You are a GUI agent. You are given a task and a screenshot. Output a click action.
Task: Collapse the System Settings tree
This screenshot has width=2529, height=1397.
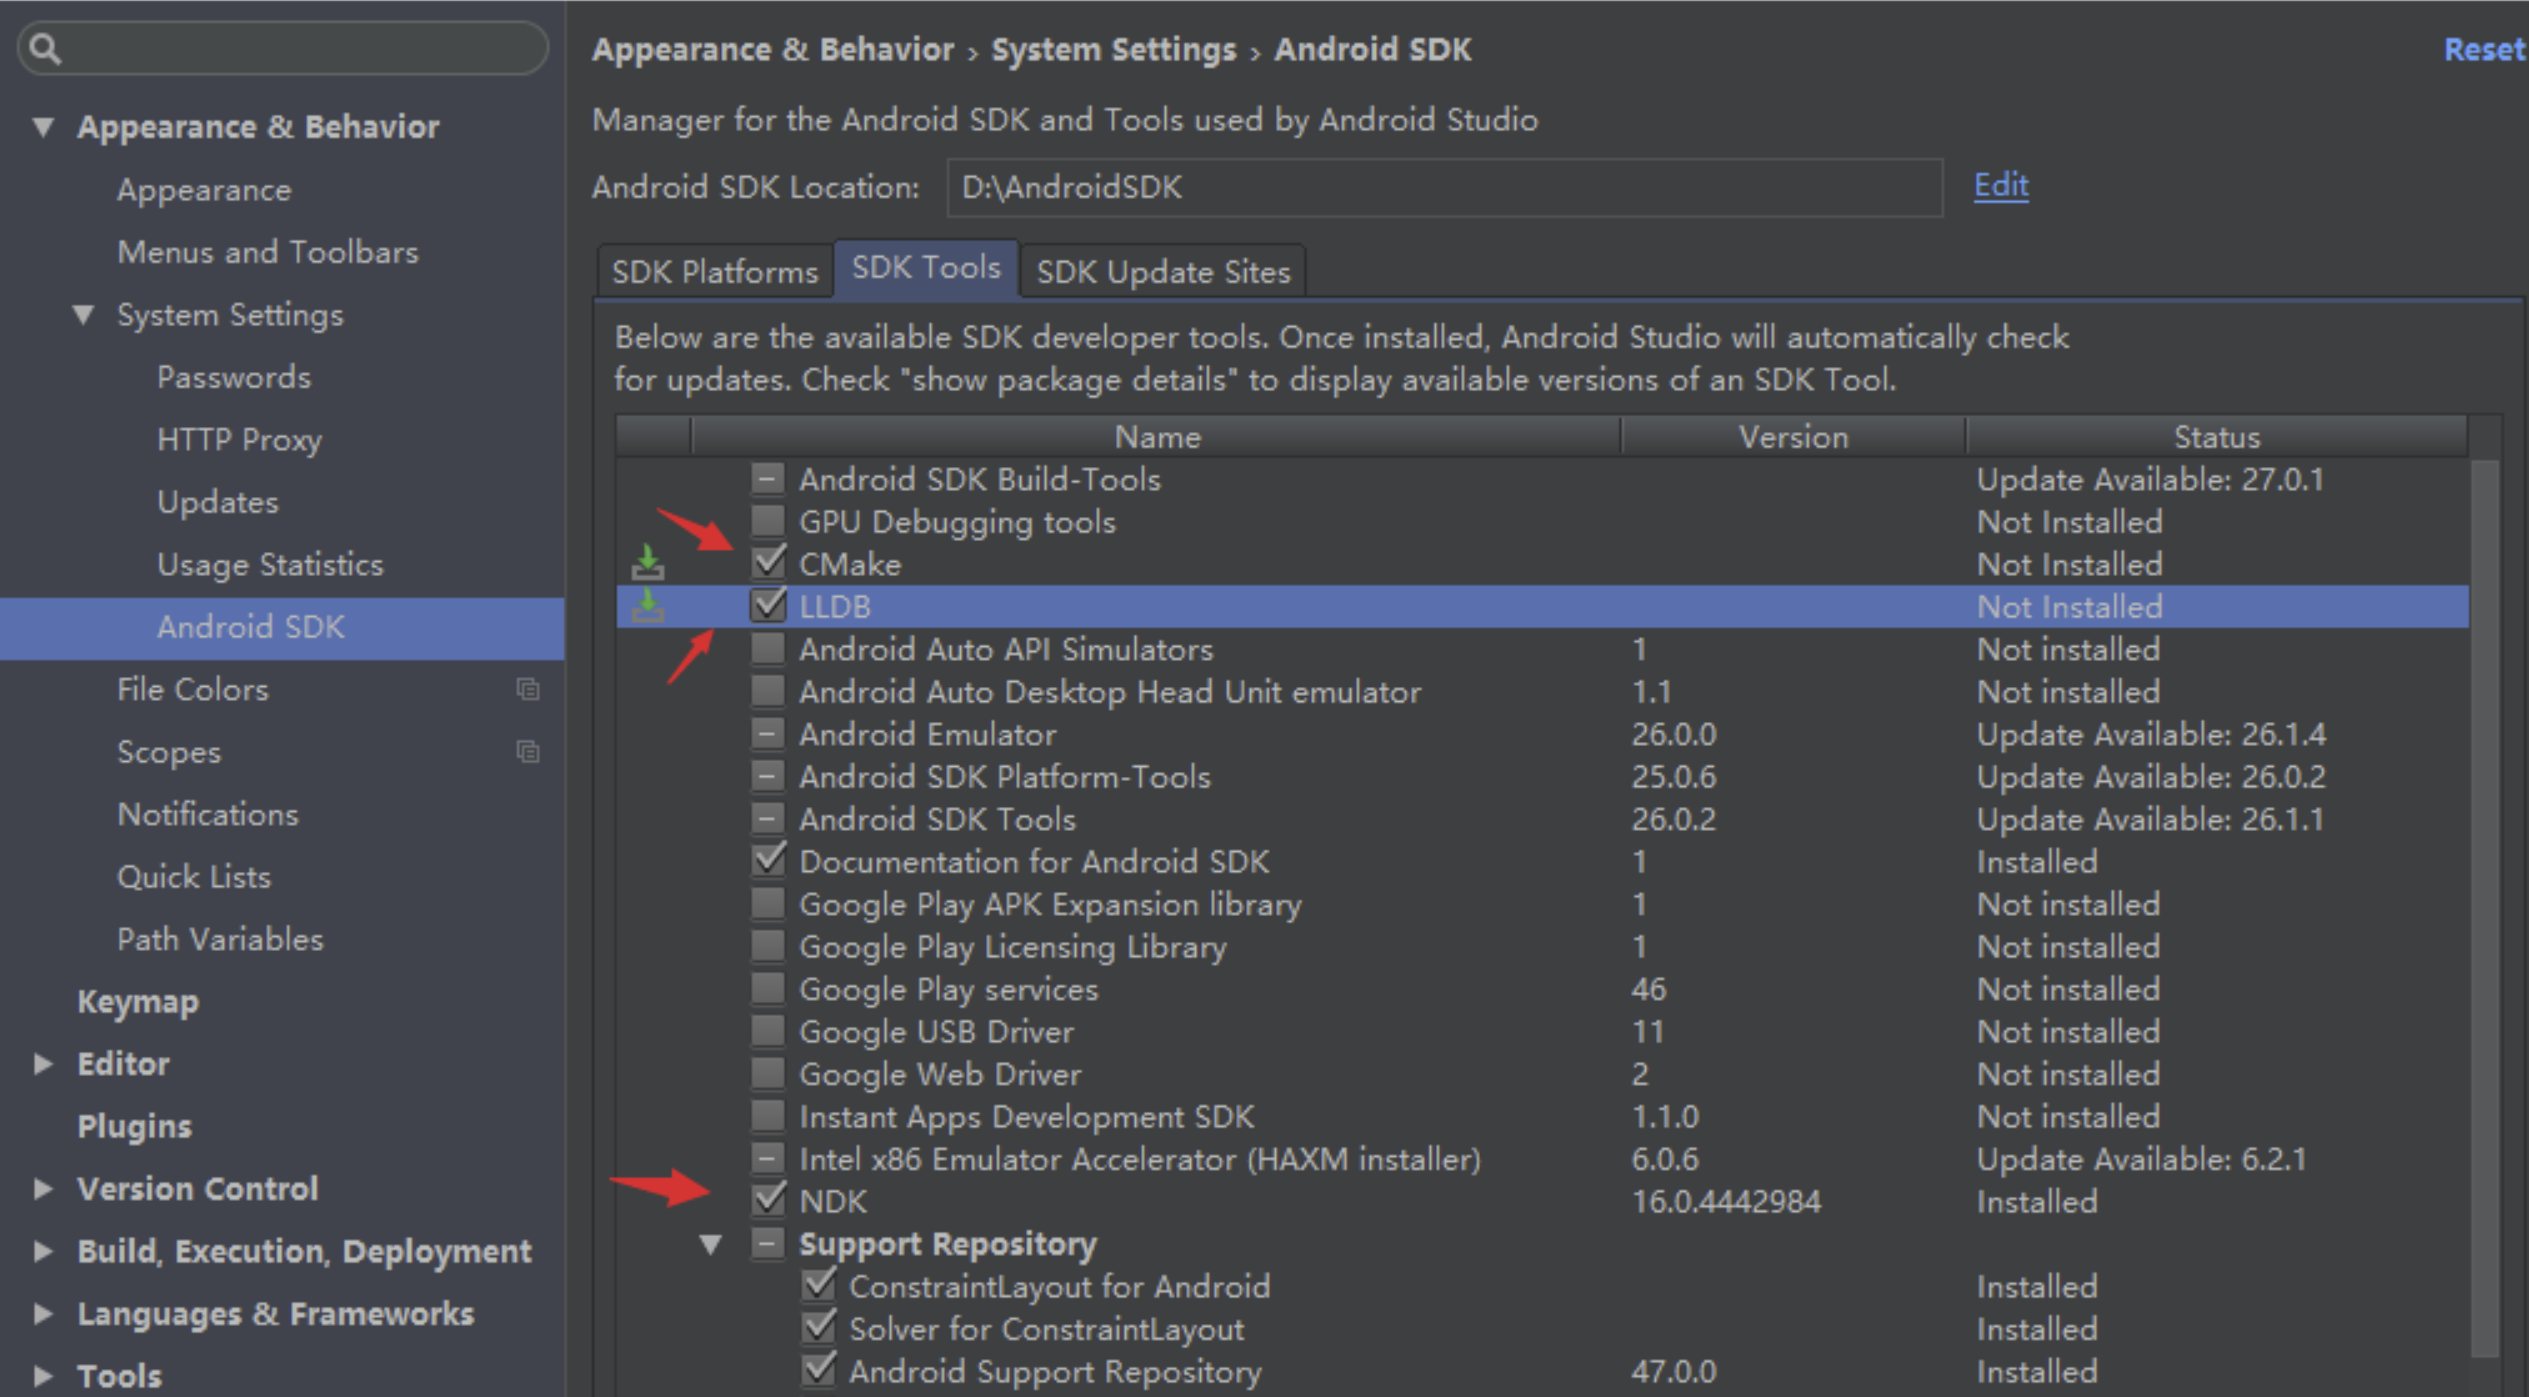84,315
